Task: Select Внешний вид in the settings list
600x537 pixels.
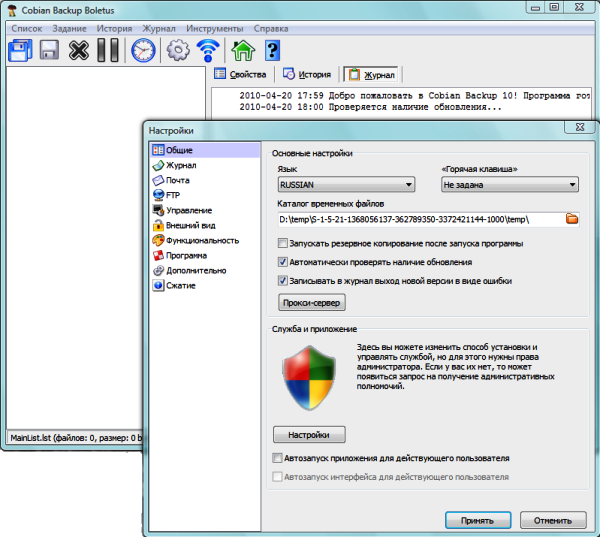Action: click(x=205, y=225)
